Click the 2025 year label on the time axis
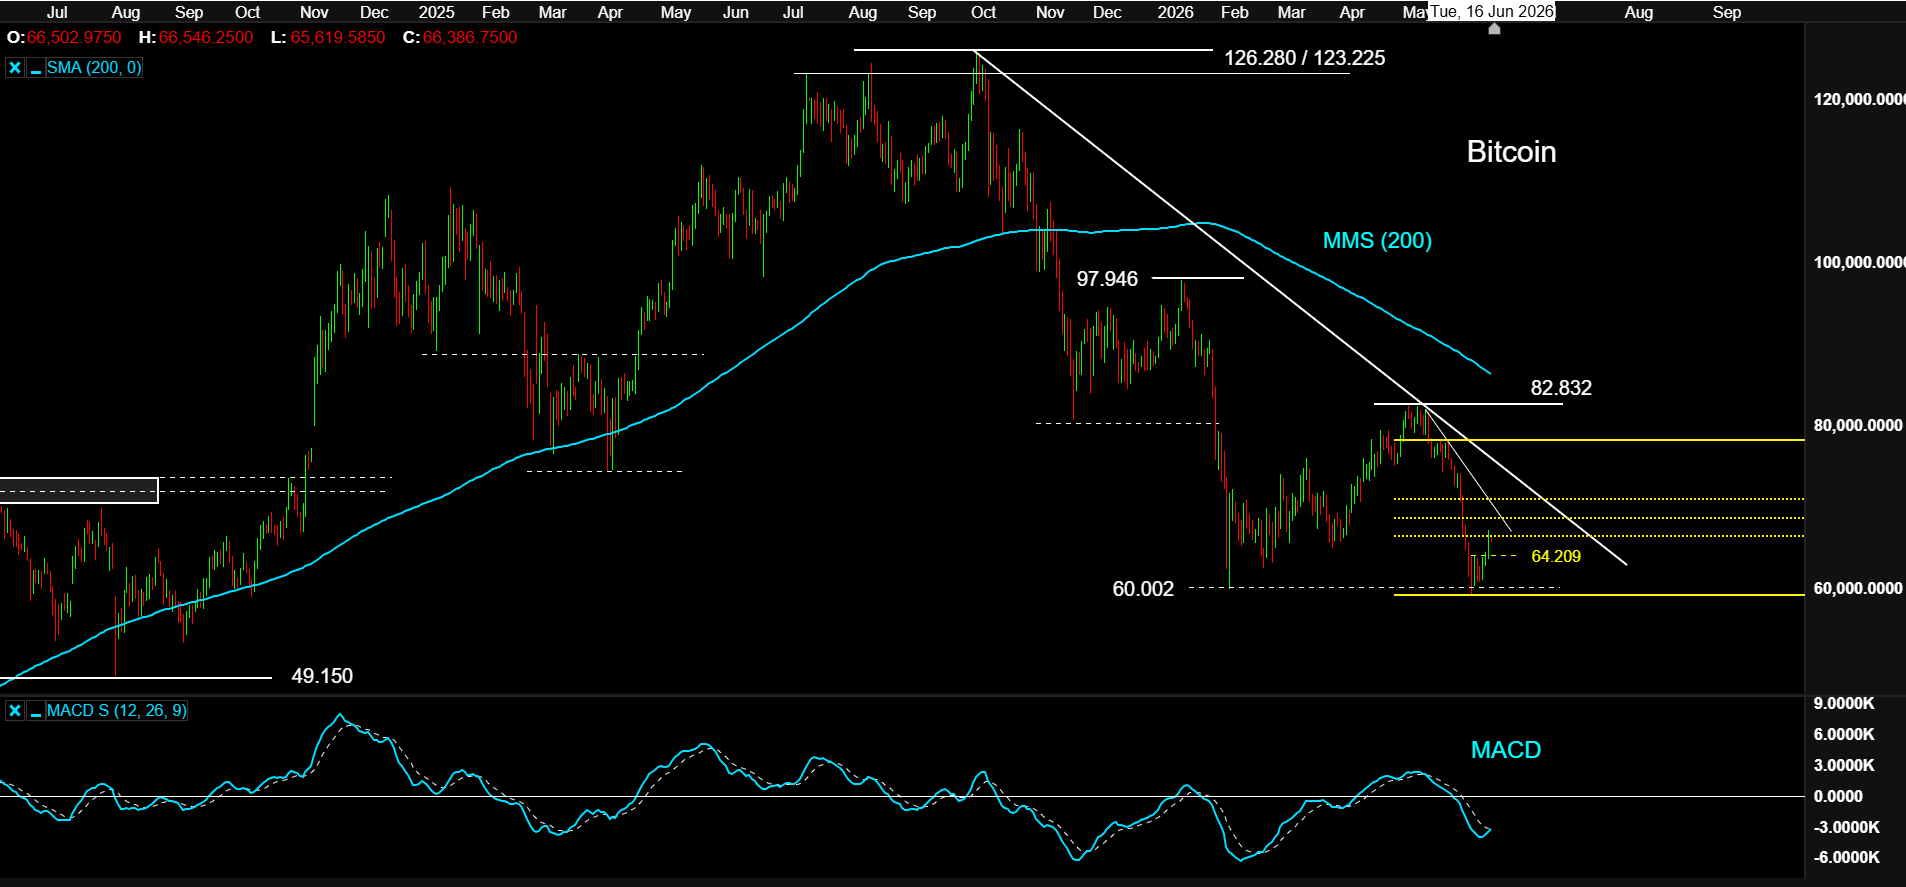This screenshot has height=887, width=1906. (x=436, y=12)
